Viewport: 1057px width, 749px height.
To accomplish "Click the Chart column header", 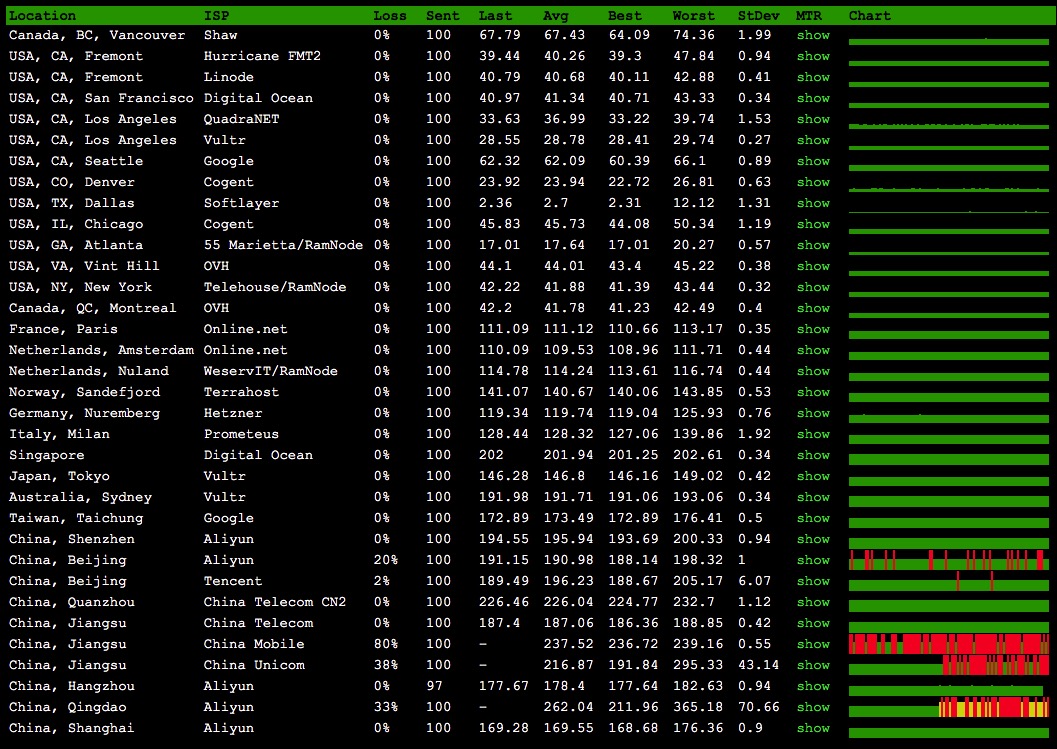I will pos(870,16).
